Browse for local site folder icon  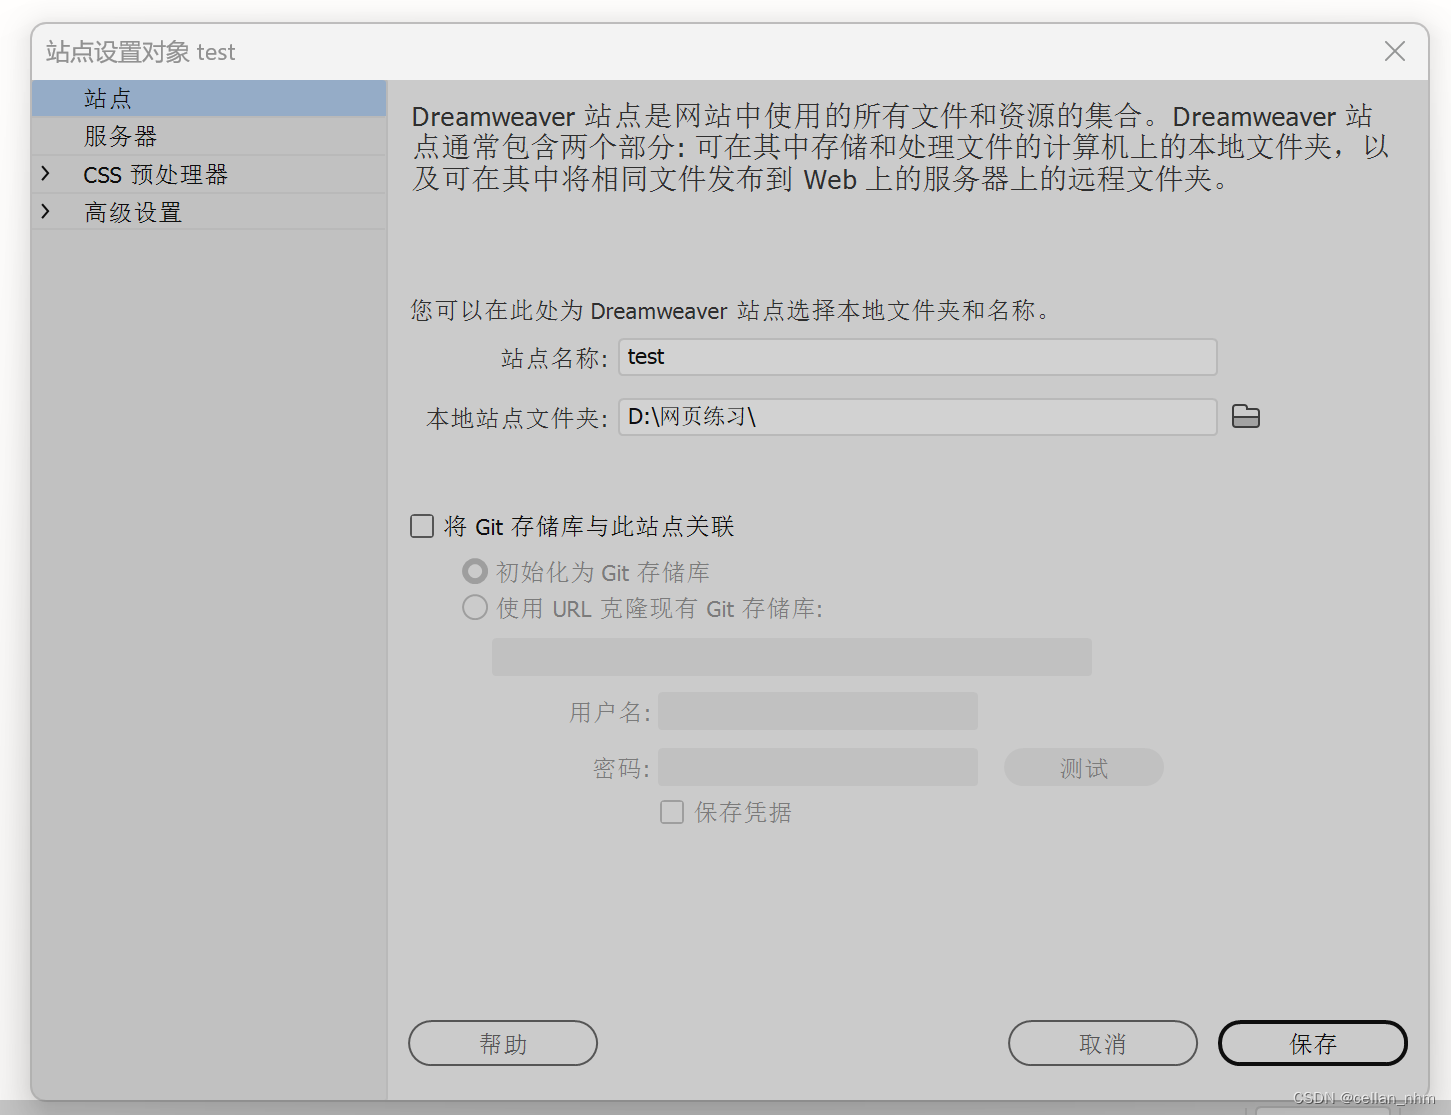click(x=1245, y=416)
